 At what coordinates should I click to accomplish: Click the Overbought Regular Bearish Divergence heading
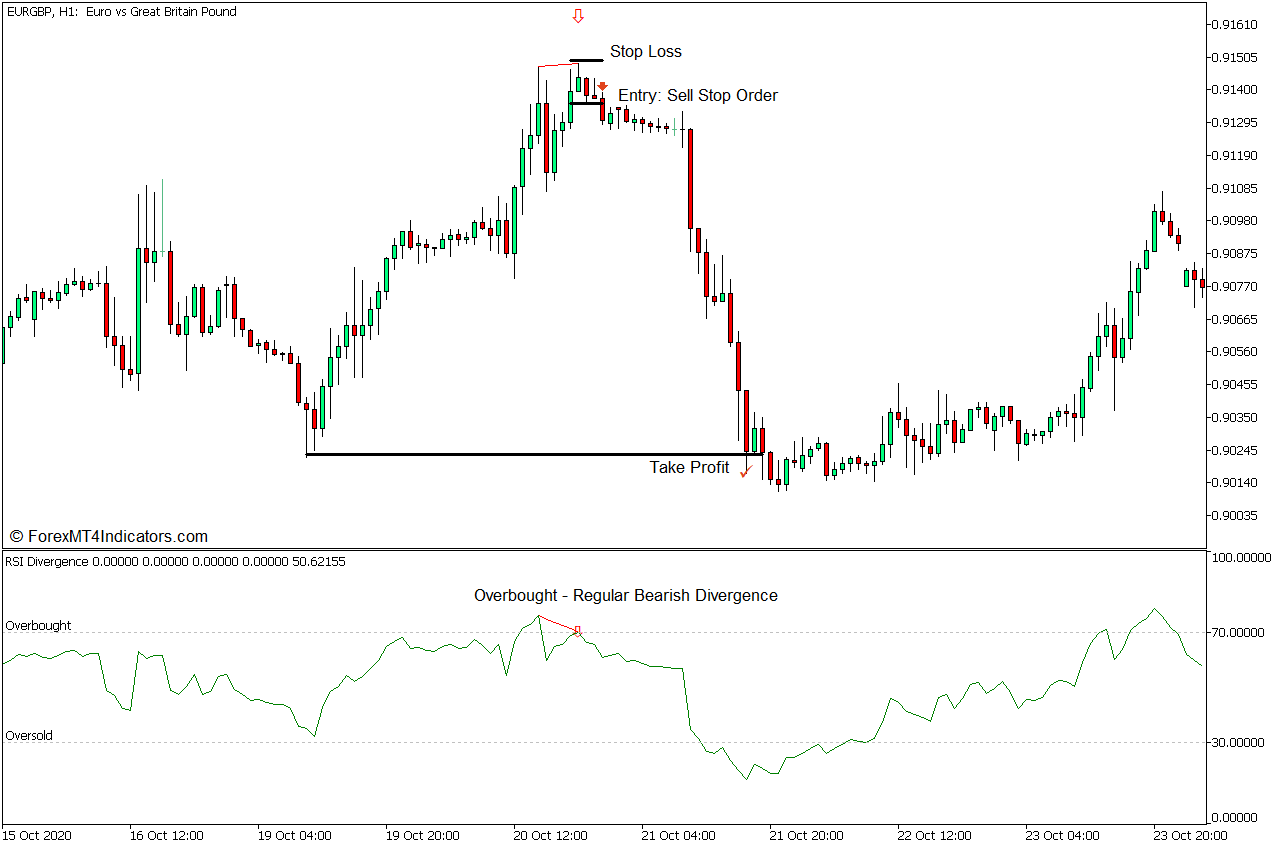(626, 595)
